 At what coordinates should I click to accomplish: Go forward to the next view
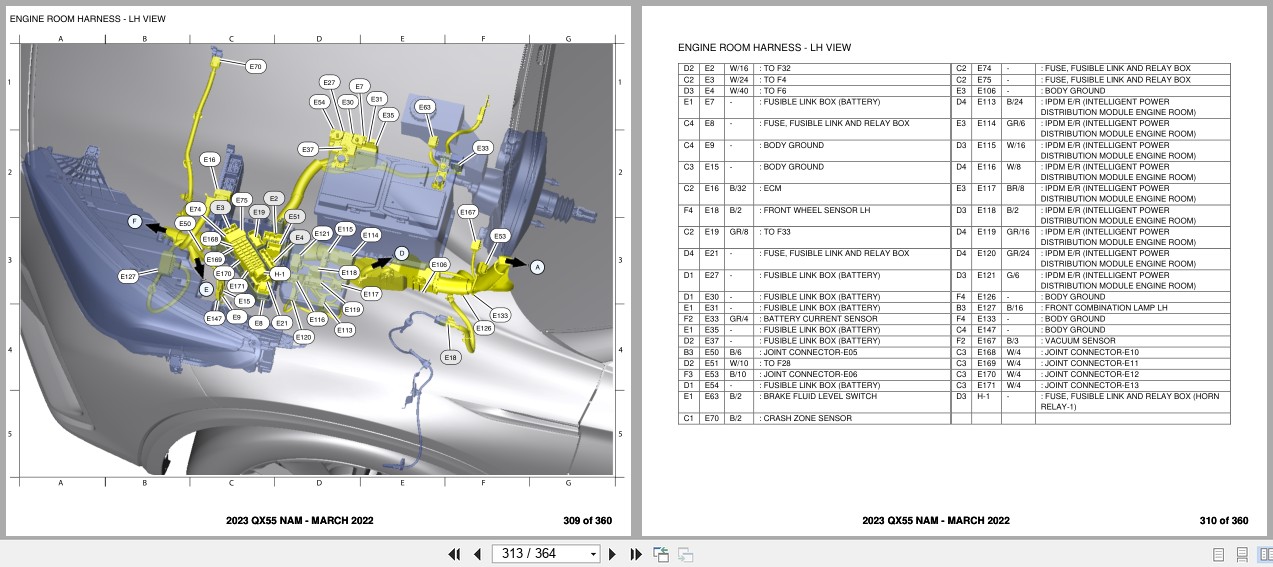point(685,554)
